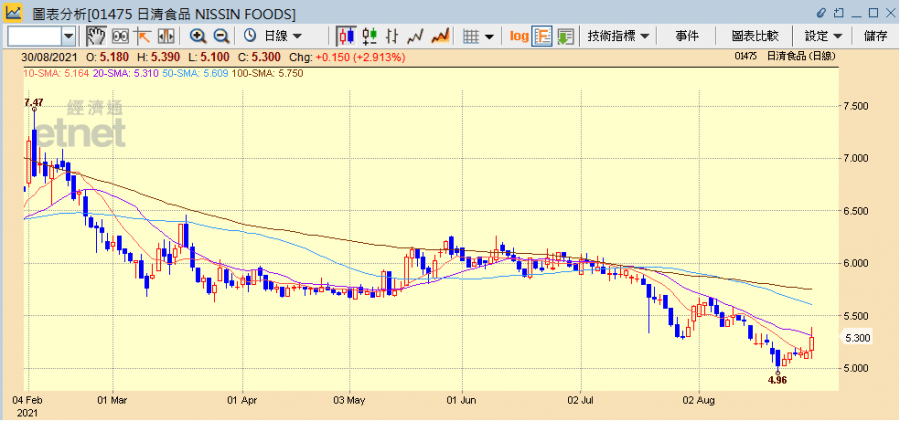This screenshot has width=900, height=421.
Task: Open the 日線 period dropdown
Action: pyautogui.click(x=273, y=36)
